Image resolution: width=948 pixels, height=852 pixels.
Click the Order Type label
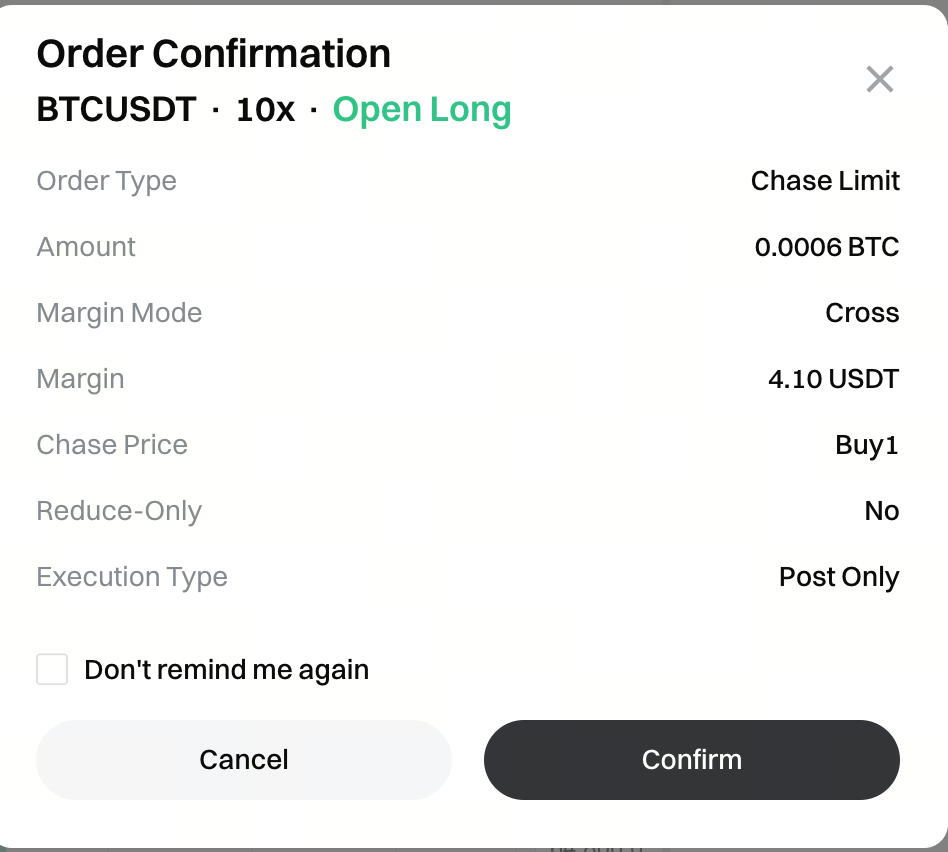(106, 181)
